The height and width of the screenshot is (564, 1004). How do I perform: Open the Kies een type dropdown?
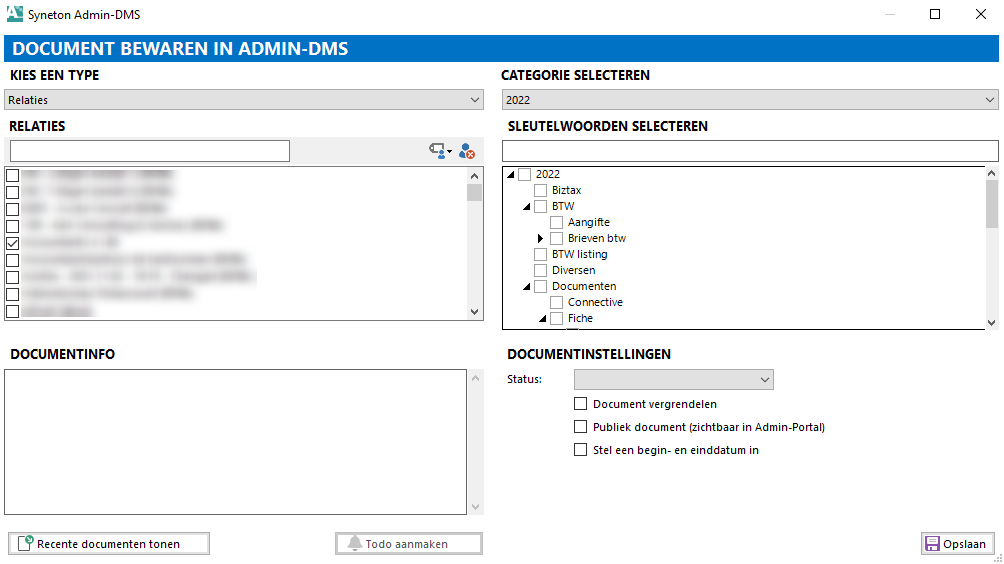[x=245, y=100]
